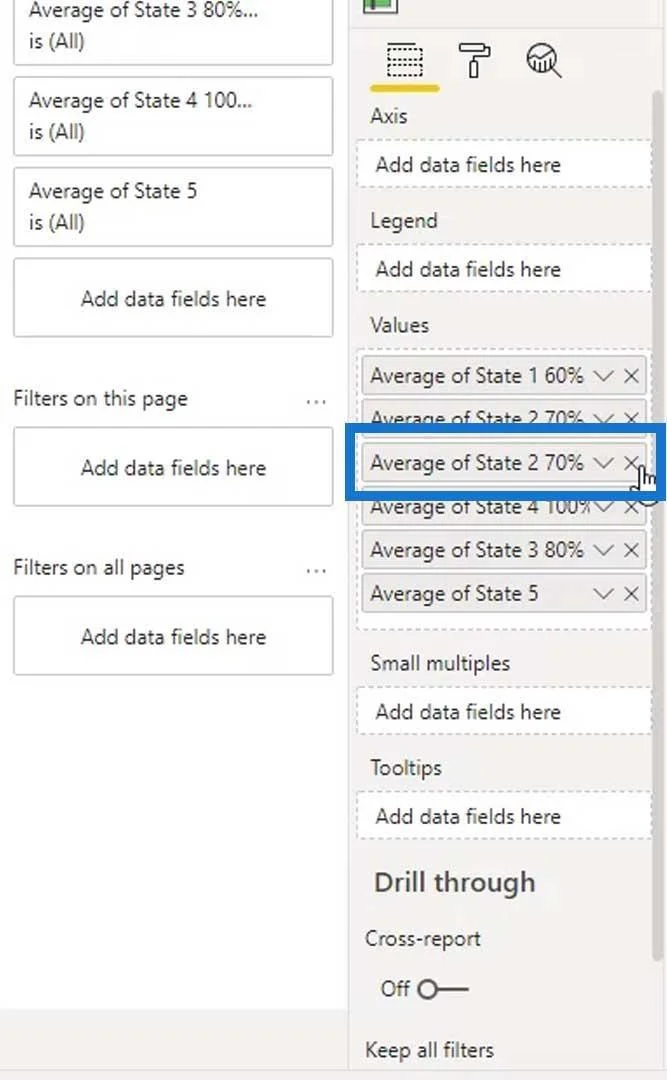Open more options for Filters on this page
Viewport: 667px width, 1080px height.
316,401
